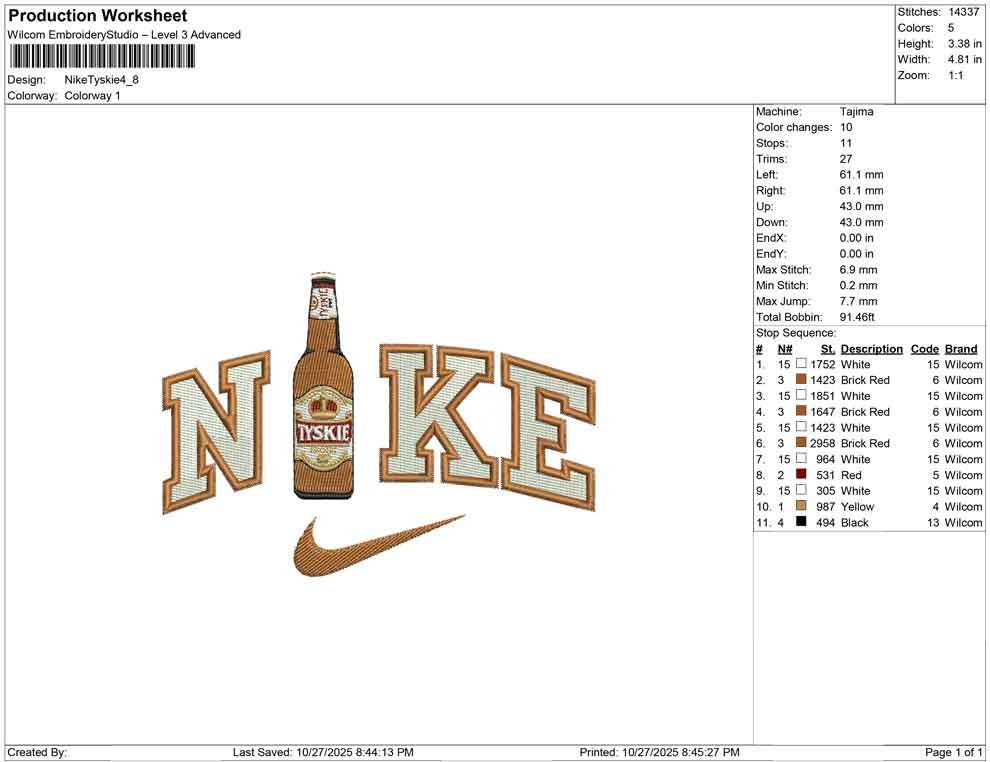Click the stitch count '14337'

coord(963,12)
